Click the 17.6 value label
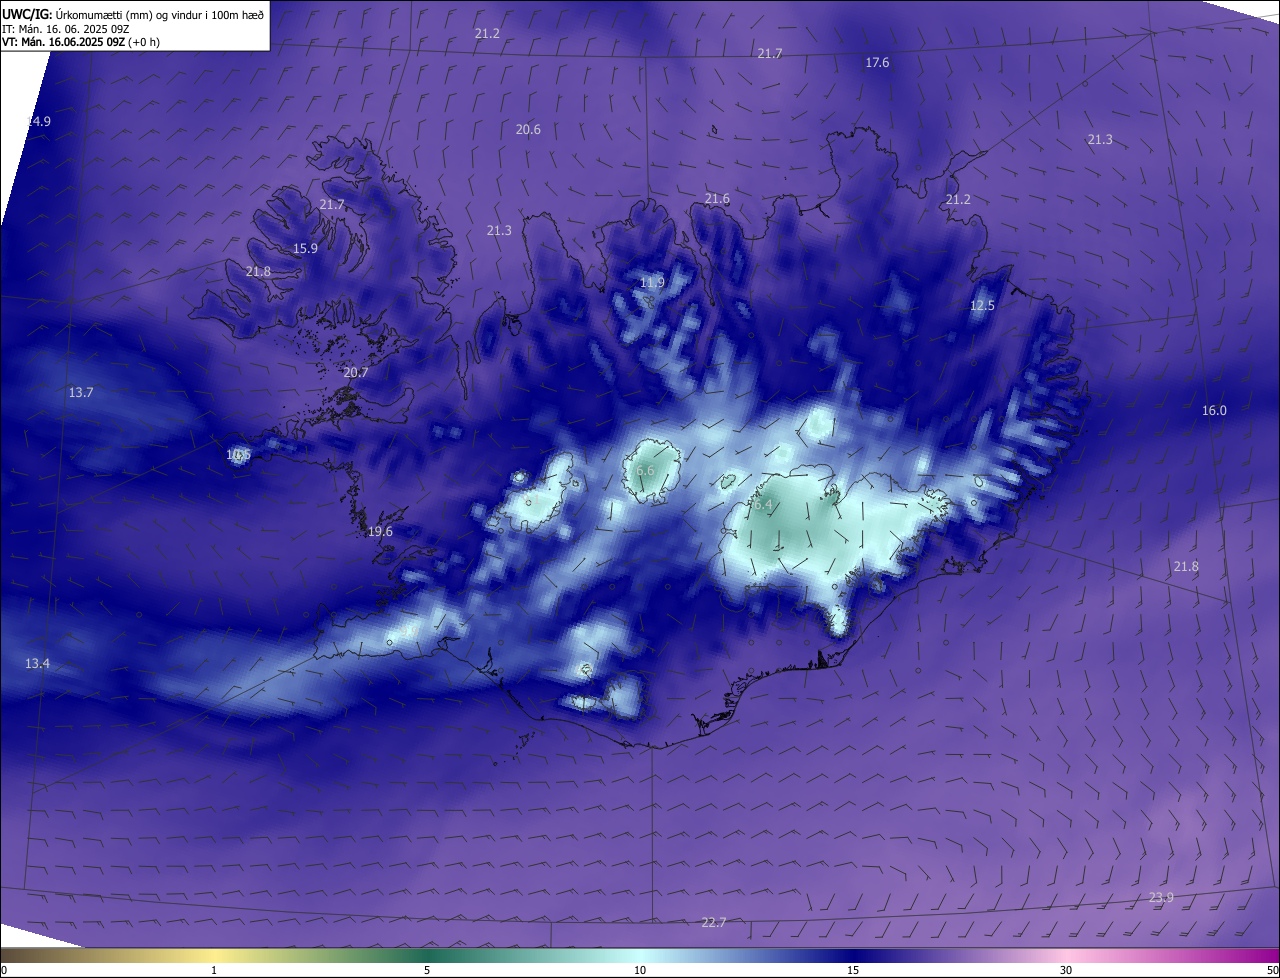The height and width of the screenshot is (978, 1280). tap(877, 63)
